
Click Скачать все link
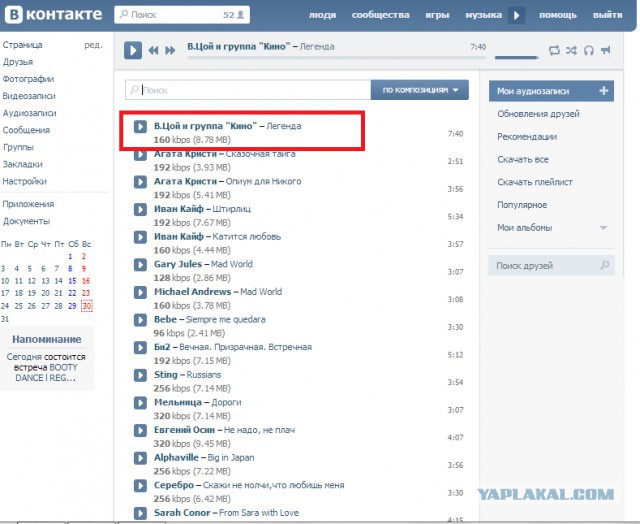click(522, 160)
